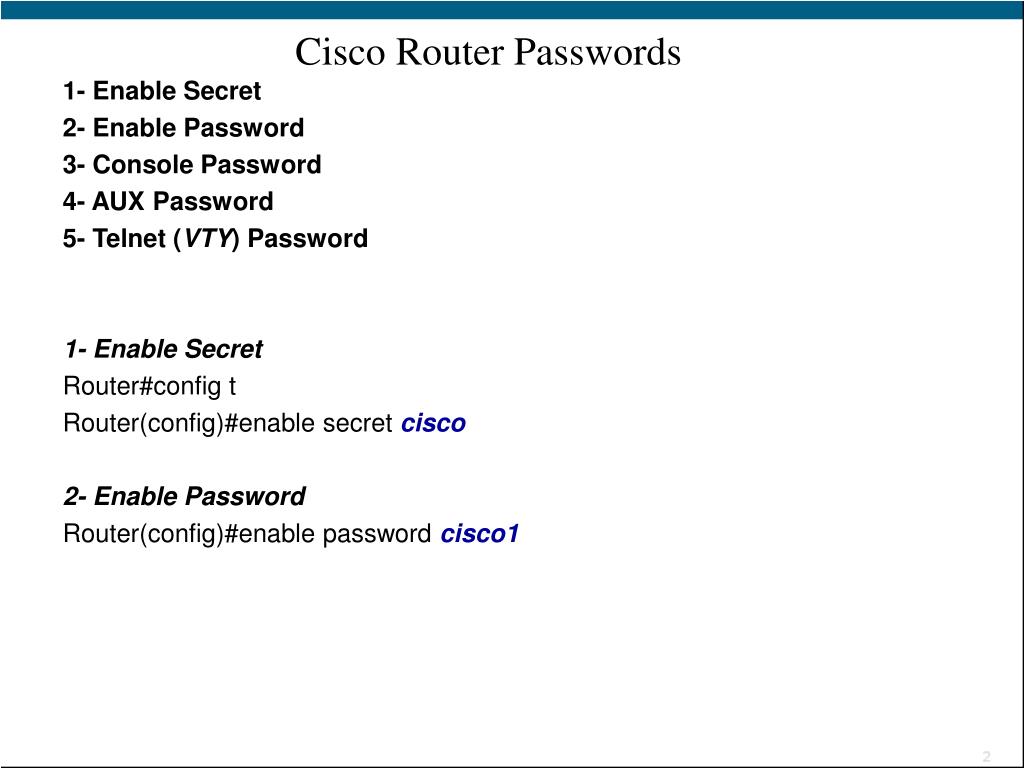Click the 'Router(config)#enable password' command text
Image resolution: width=1024 pixels, height=768 pixels.
tap(247, 534)
